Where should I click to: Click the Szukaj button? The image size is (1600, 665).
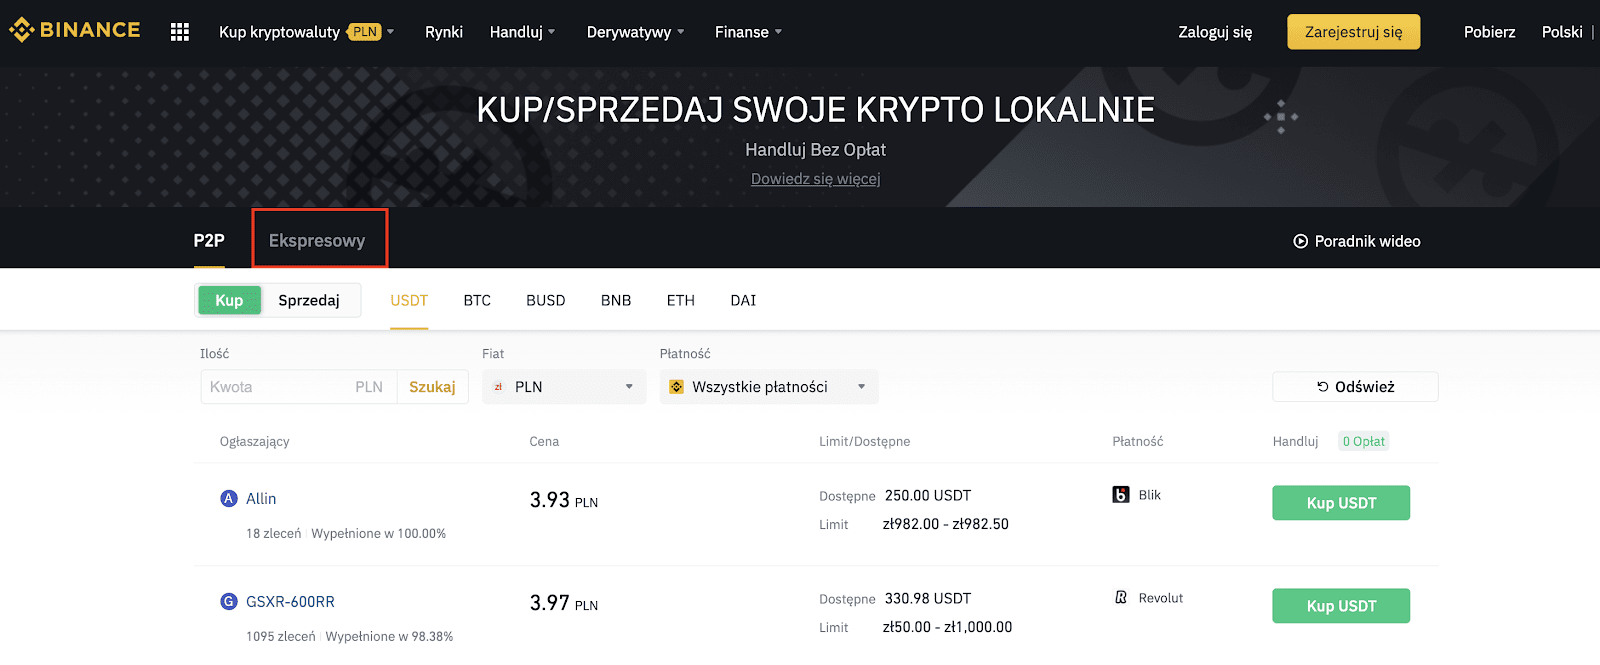point(432,387)
